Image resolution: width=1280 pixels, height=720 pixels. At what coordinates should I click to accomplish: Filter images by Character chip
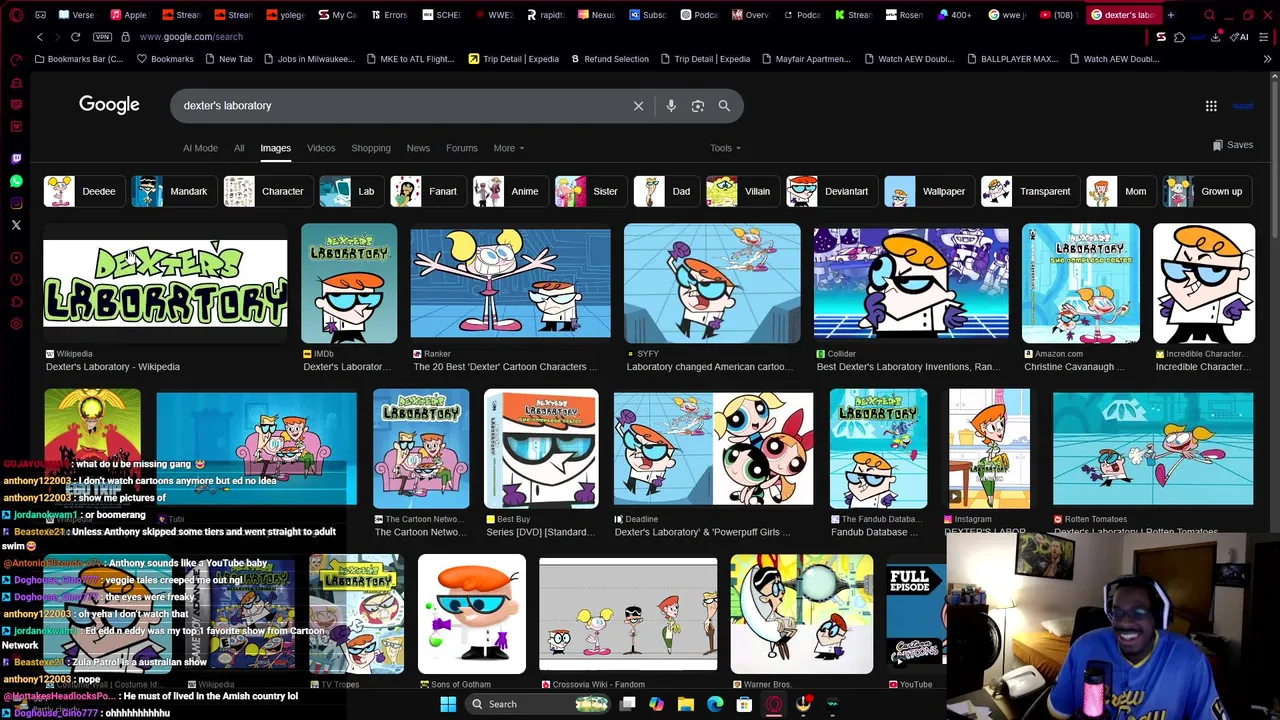[x=267, y=191]
